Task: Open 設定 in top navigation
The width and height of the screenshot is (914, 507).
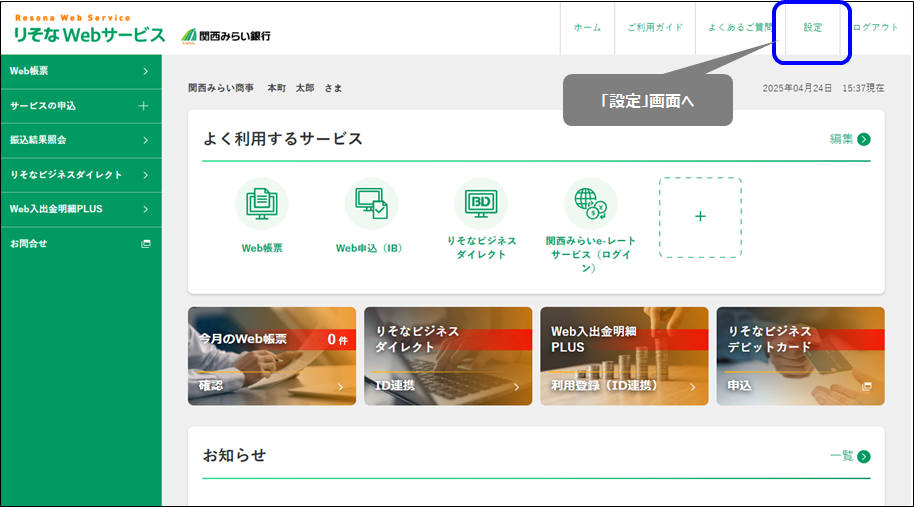Action: point(812,27)
